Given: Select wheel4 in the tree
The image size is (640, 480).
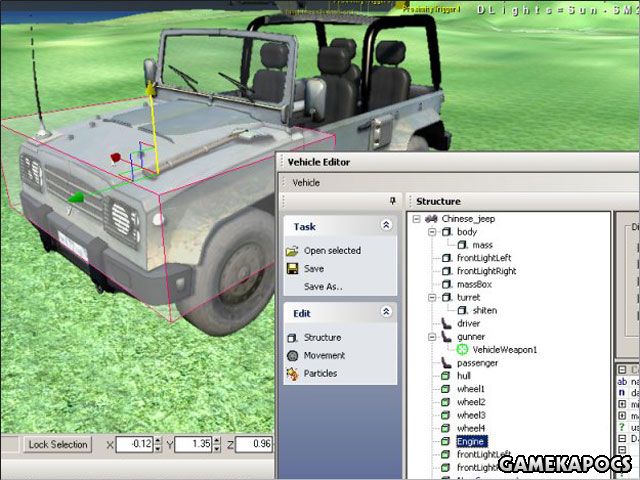Looking at the screenshot, I should coord(471,428).
